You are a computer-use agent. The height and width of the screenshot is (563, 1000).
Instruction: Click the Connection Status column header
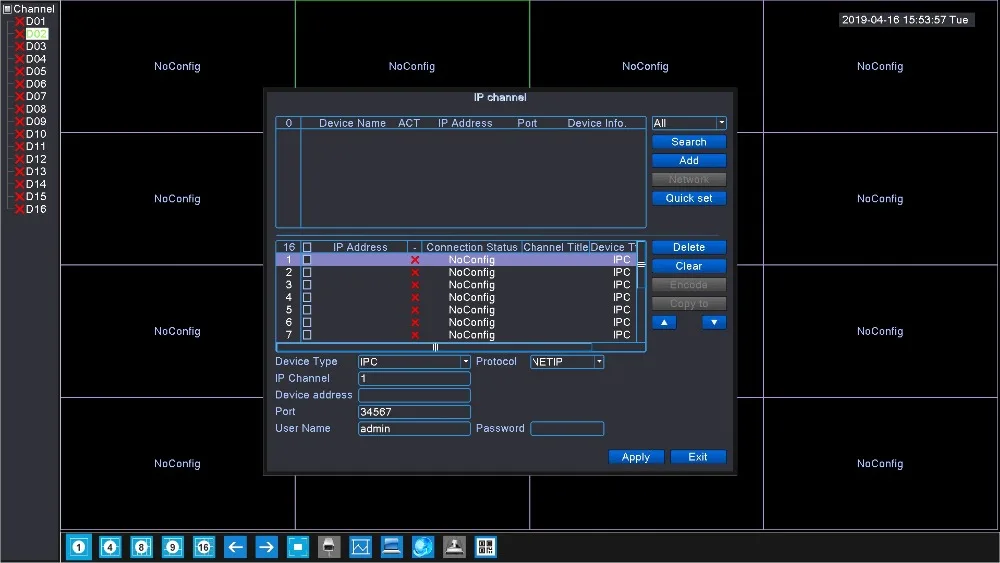click(x=471, y=247)
